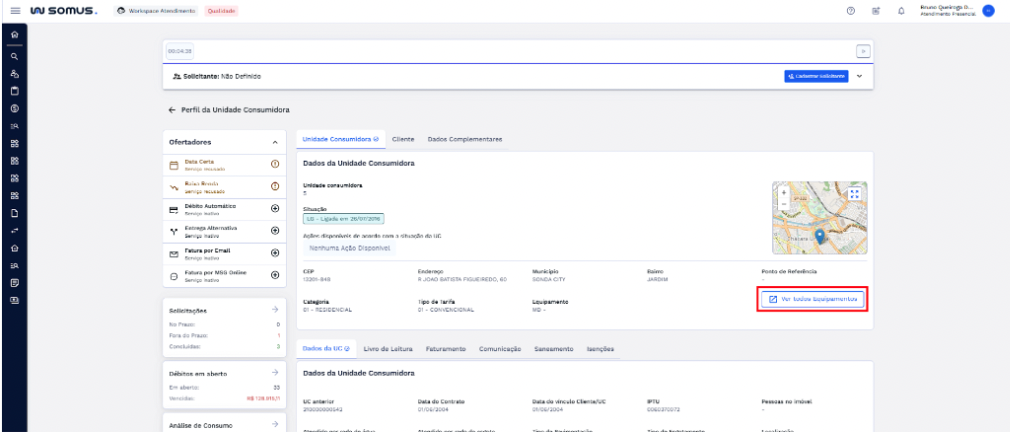
Task: Open the Faturamento tab
Action: (446, 348)
